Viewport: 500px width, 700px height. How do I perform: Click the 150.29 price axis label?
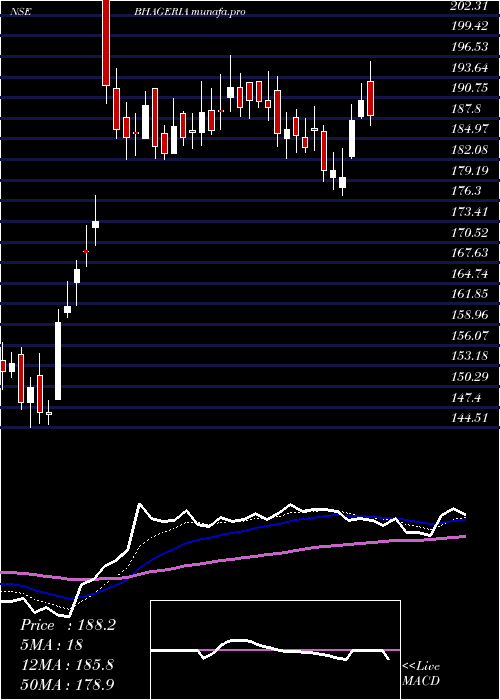(471, 377)
